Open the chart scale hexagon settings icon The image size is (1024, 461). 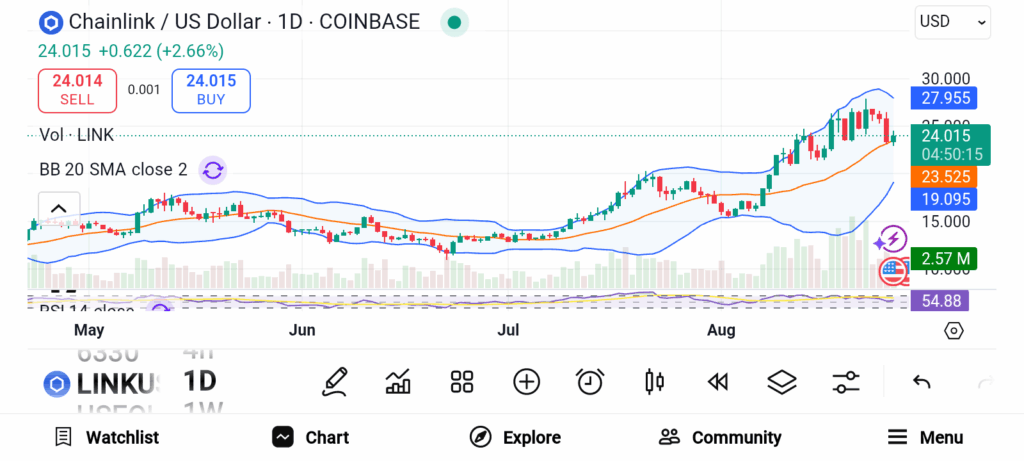click(953, 330)
